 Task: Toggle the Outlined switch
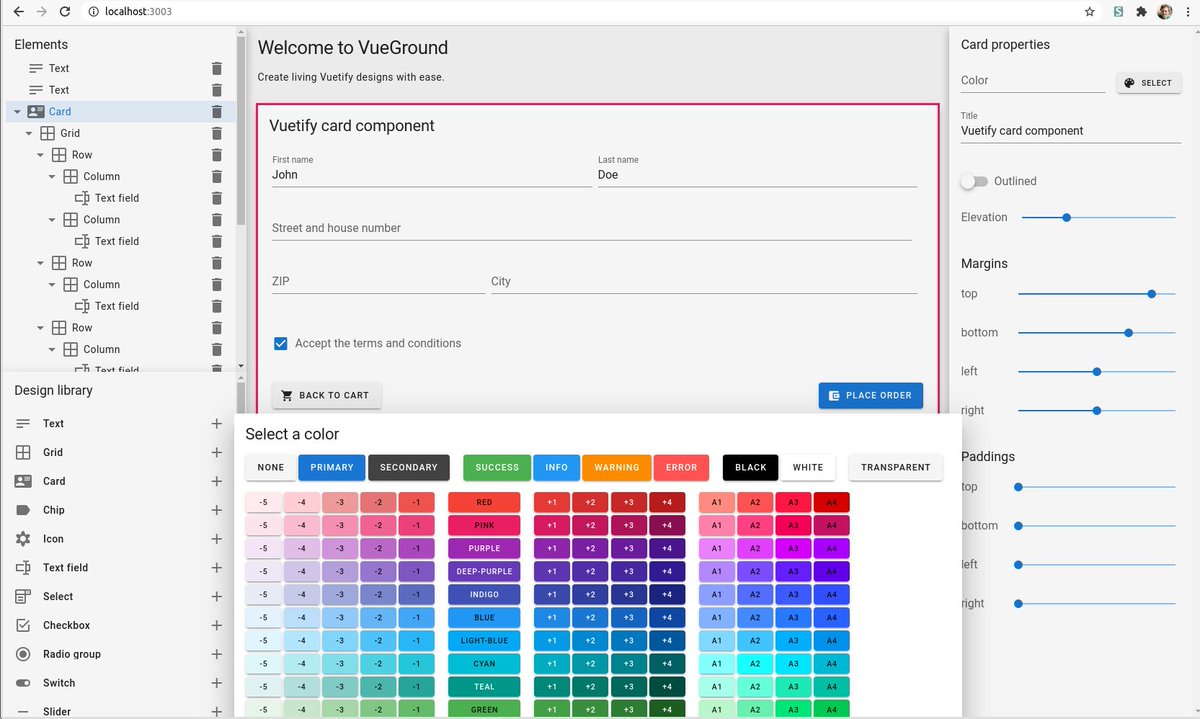974,181
